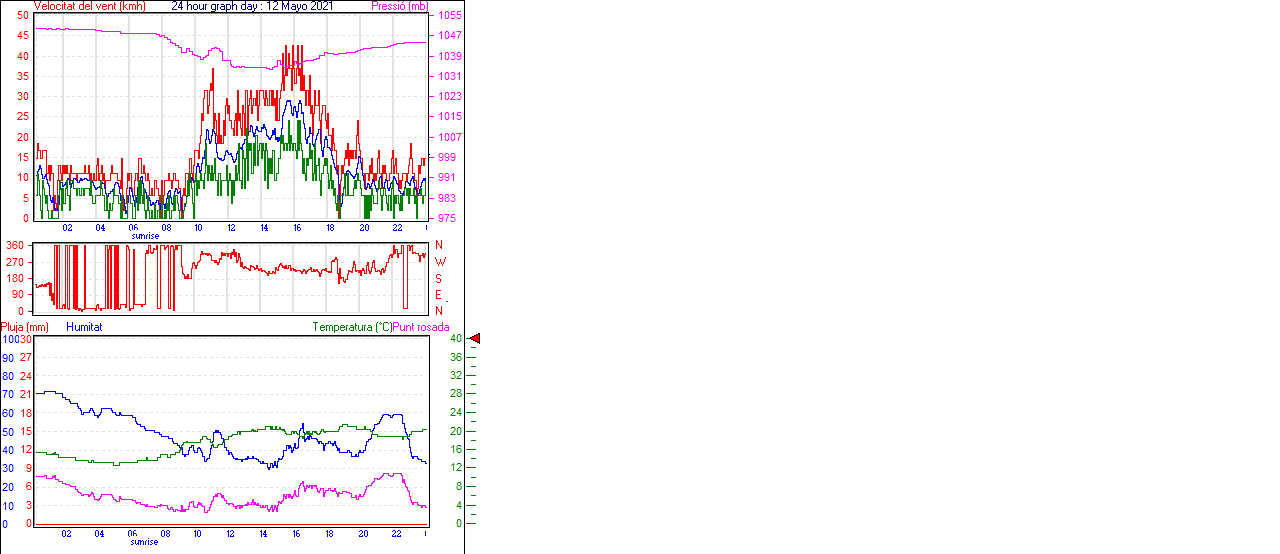Click the 'Humitat' legend label
Screen dimensions: 1280x554
tap(84, 327)
